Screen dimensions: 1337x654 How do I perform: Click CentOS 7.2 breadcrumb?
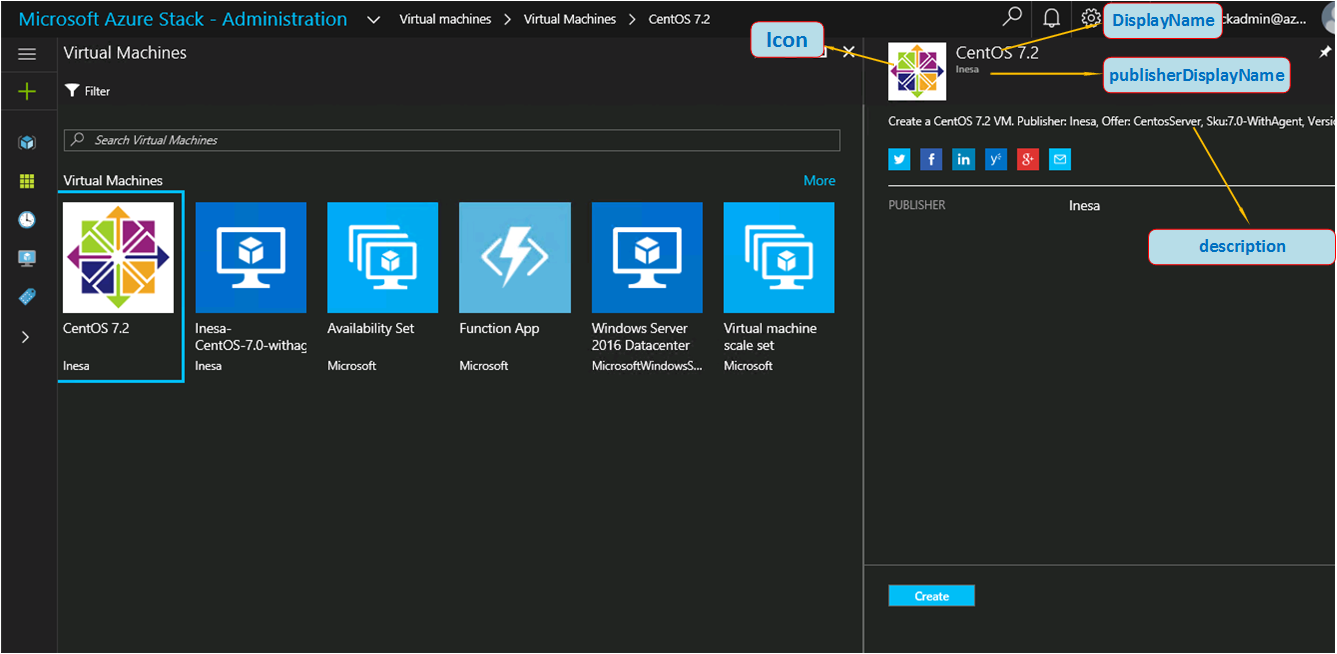point(679,19)
